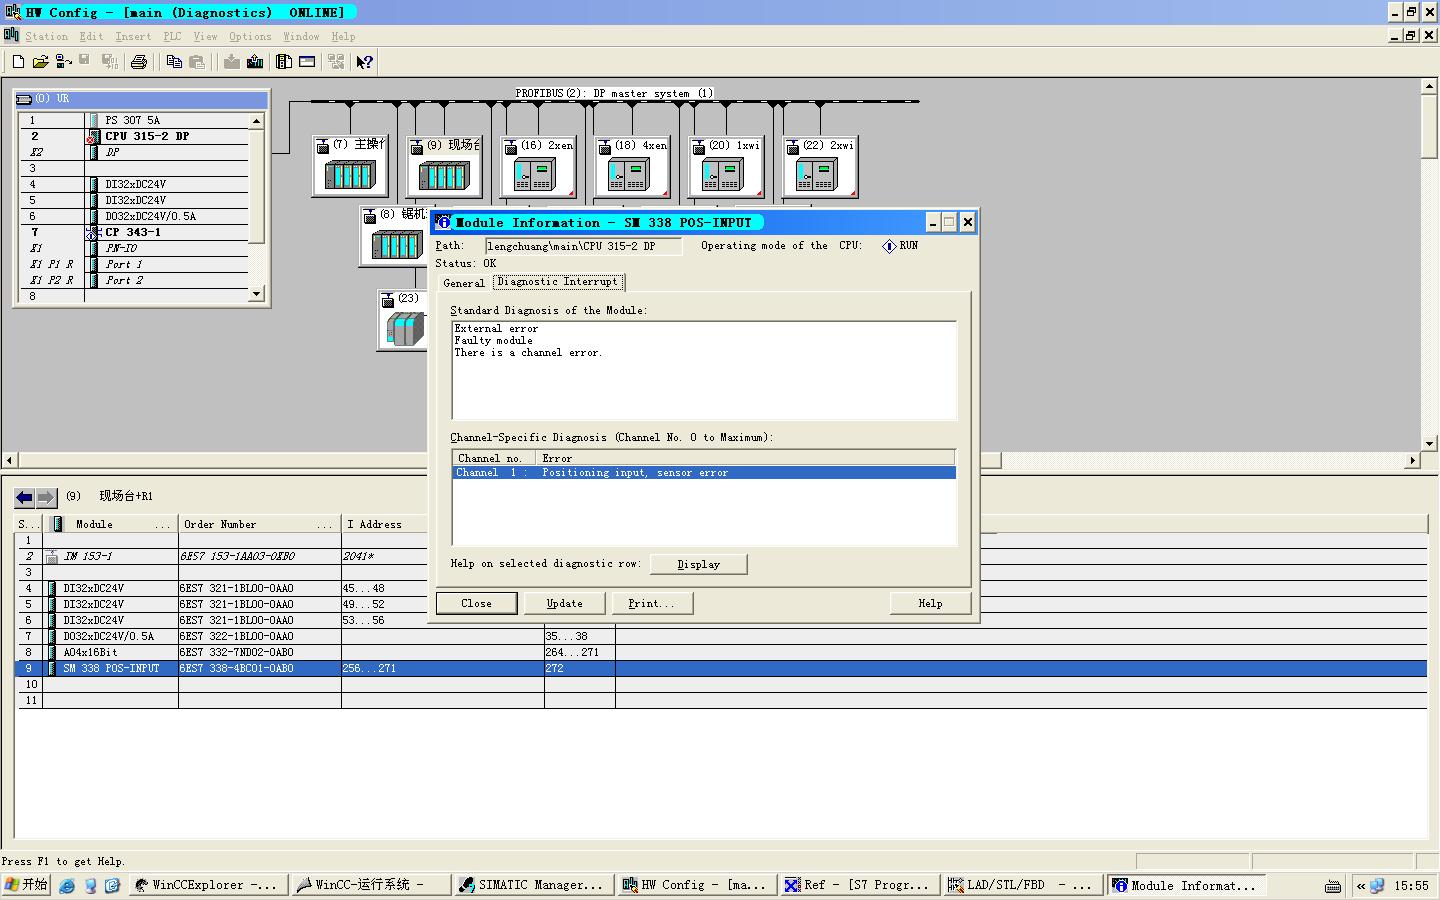Screen dimensions: 1440x900
Task: Select DP slave station (9) icon
Action: (x=443, y=166)
